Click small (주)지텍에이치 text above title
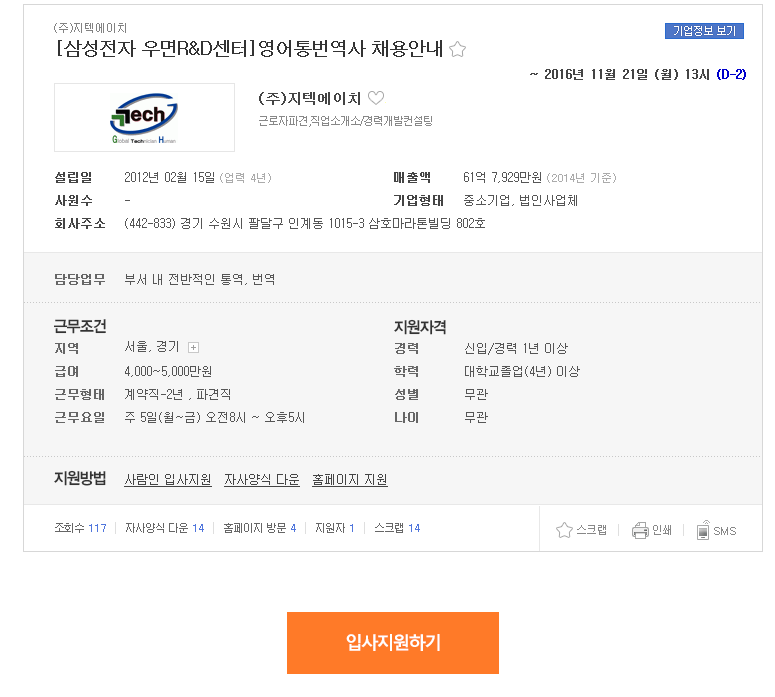The width and height of the screenshot is (775, 697). tap(90, 28)
